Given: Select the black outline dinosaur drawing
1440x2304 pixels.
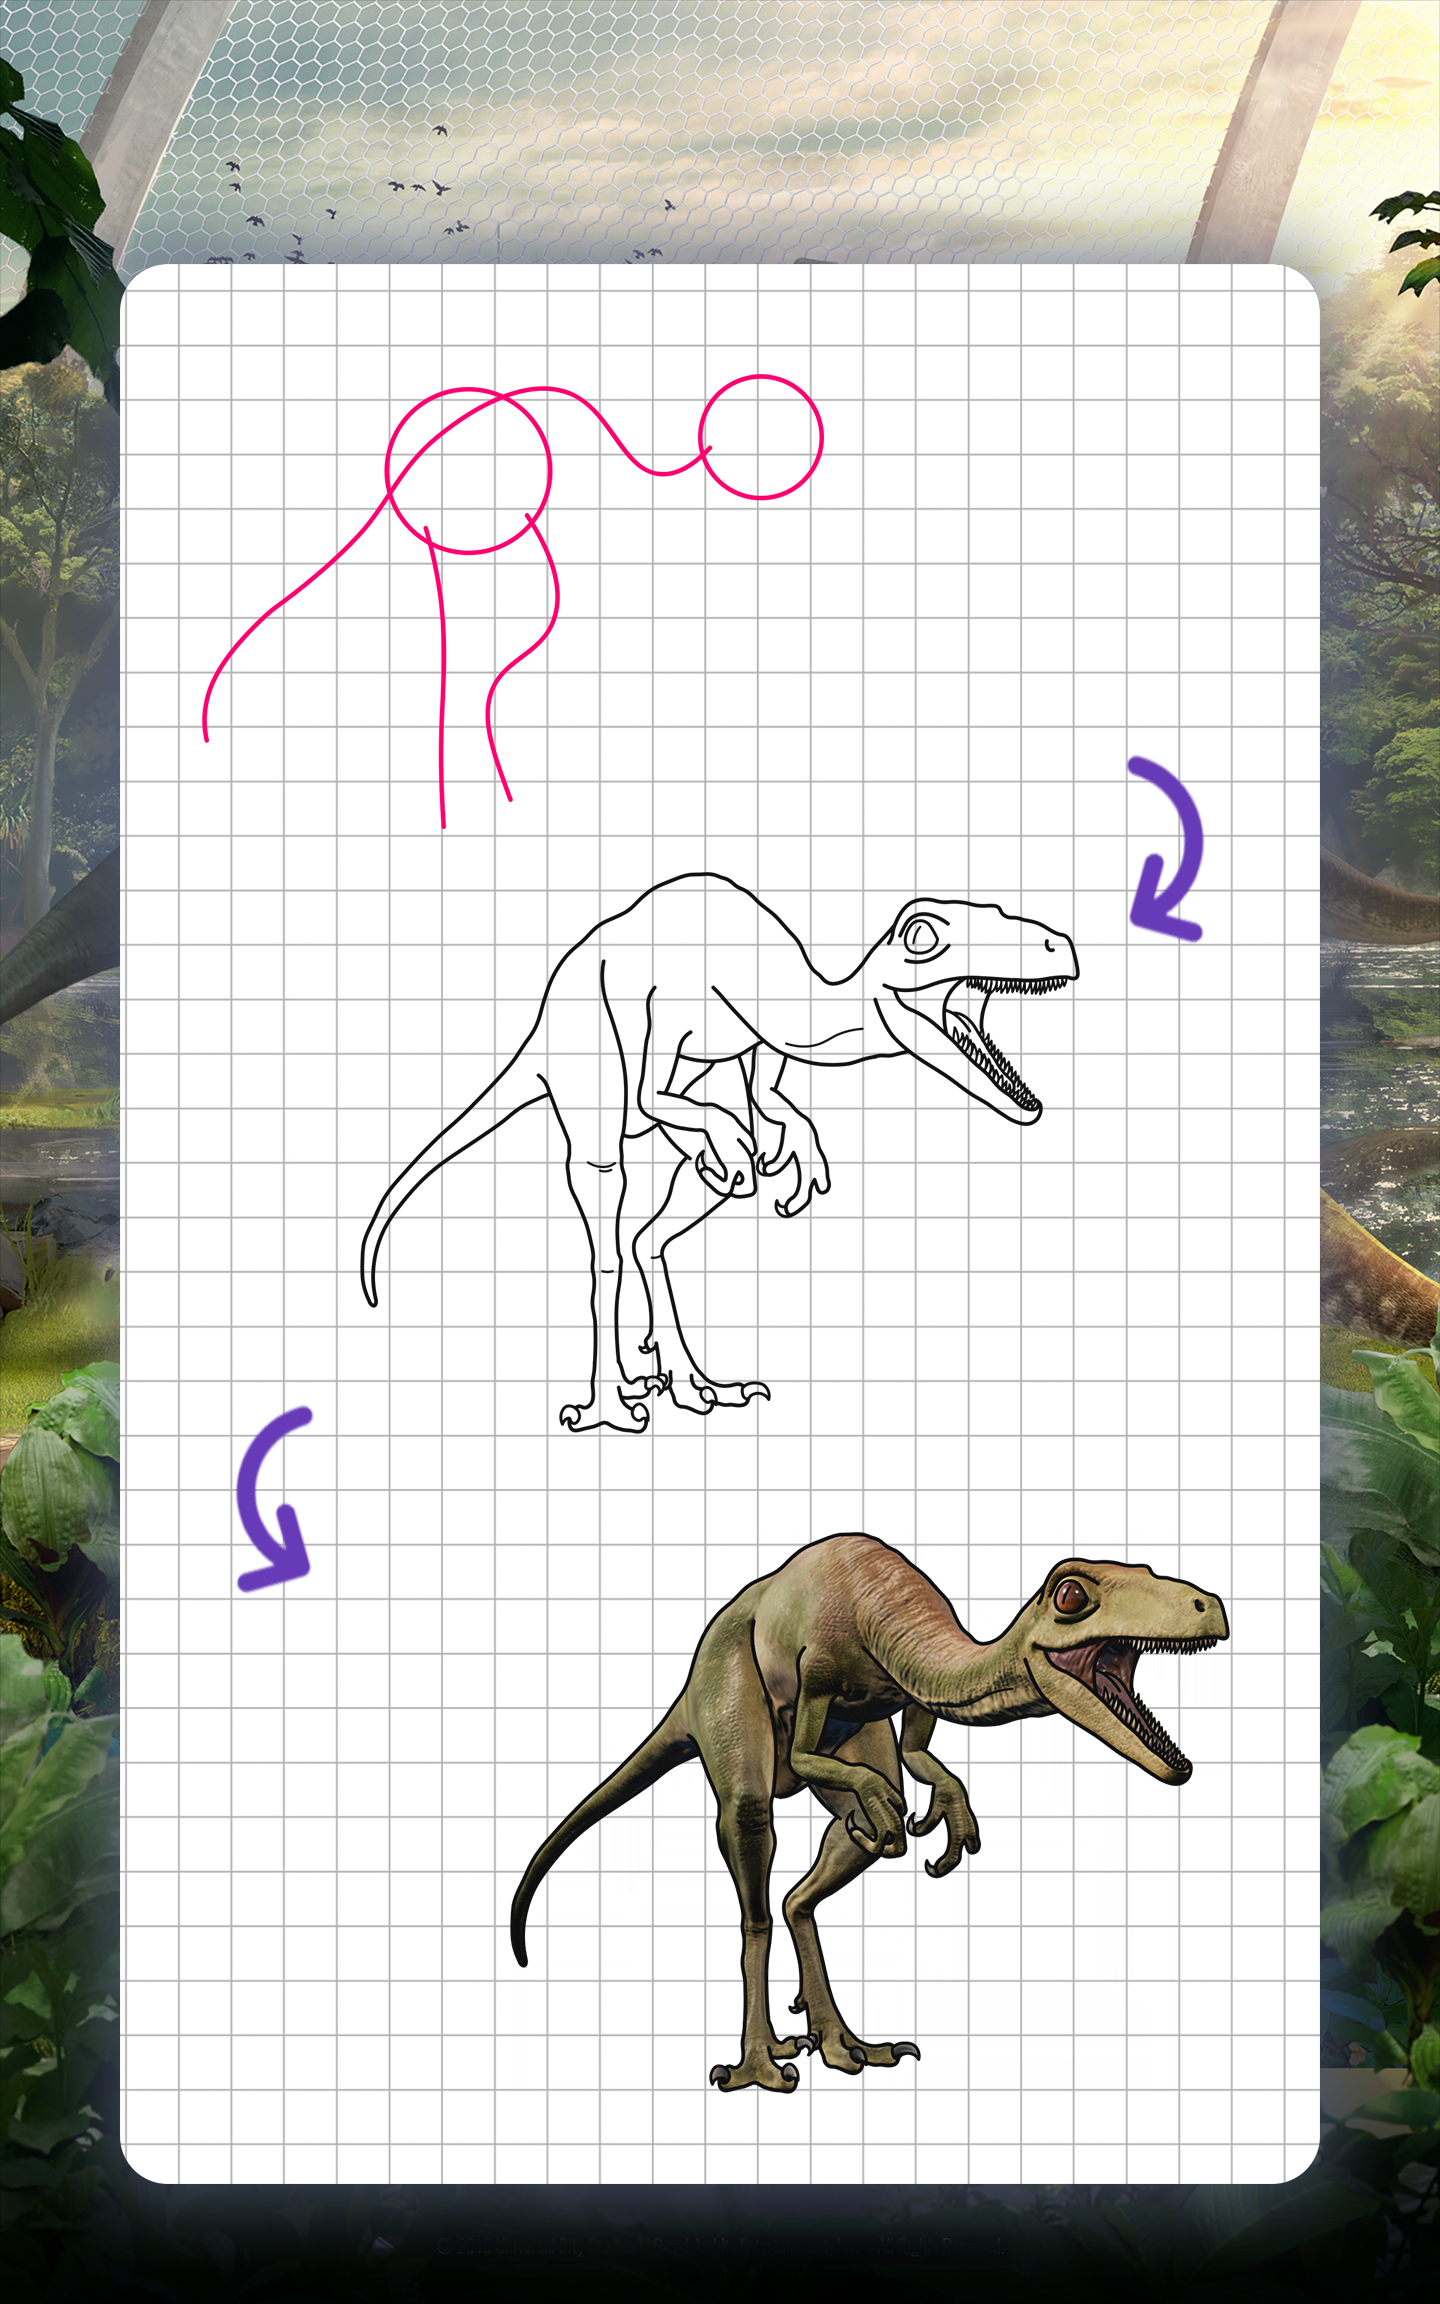Looking at the screenshot, I should [x=720, y=1153].
